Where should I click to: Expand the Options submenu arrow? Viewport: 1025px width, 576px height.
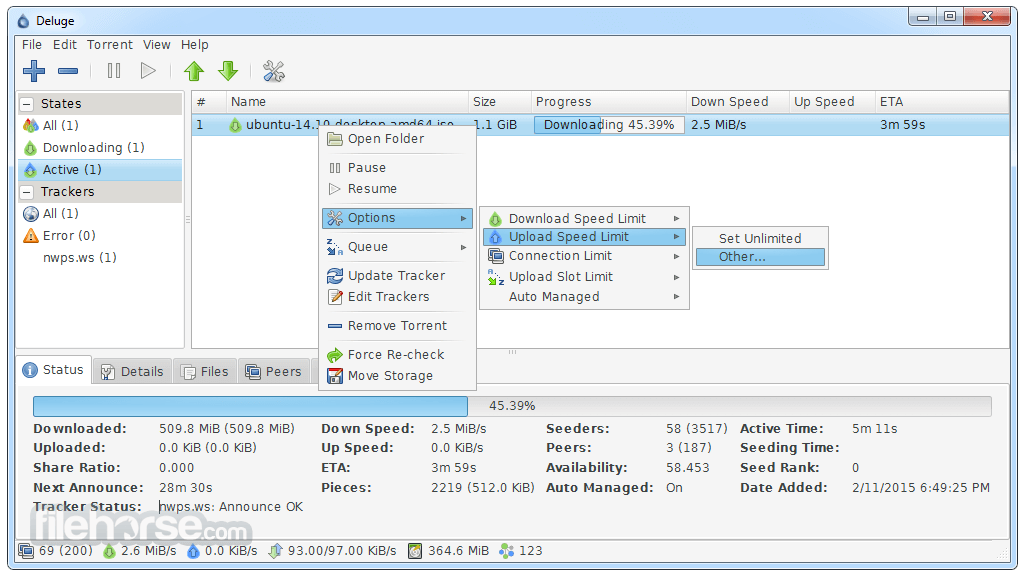pyautogui.click(x=463, y=218)
